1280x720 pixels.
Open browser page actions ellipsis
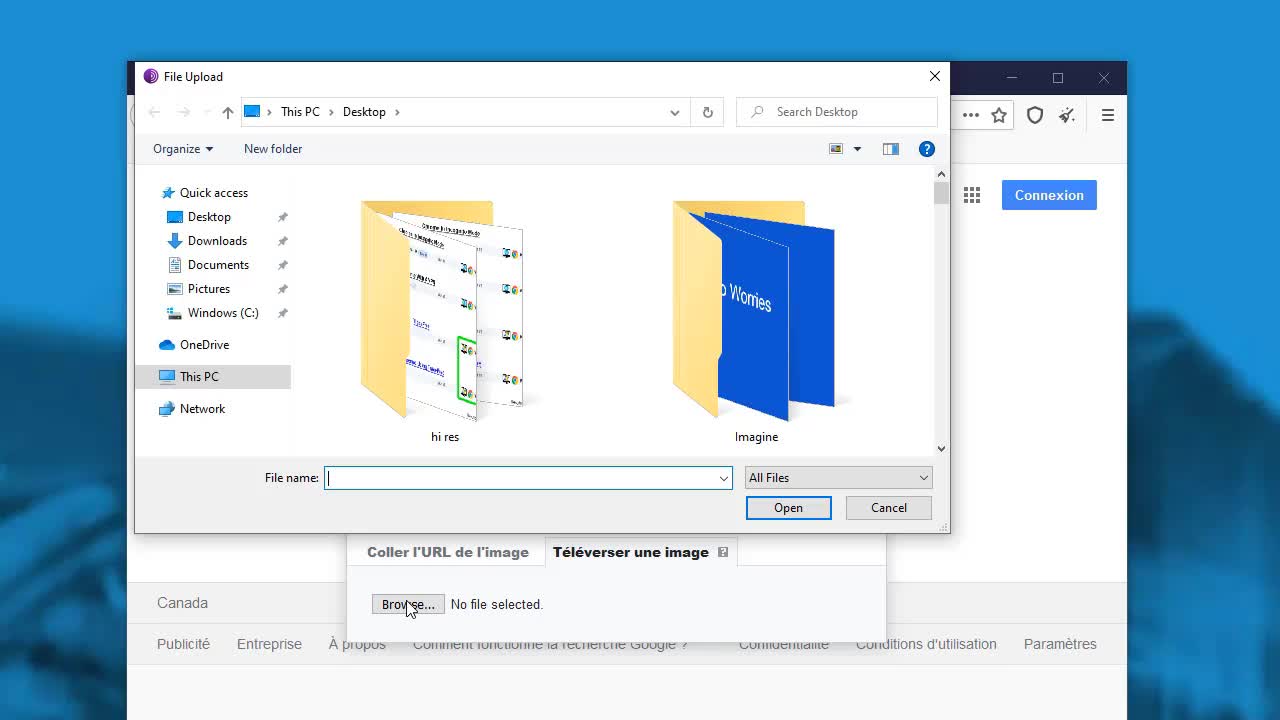click(x=971, y=115)
